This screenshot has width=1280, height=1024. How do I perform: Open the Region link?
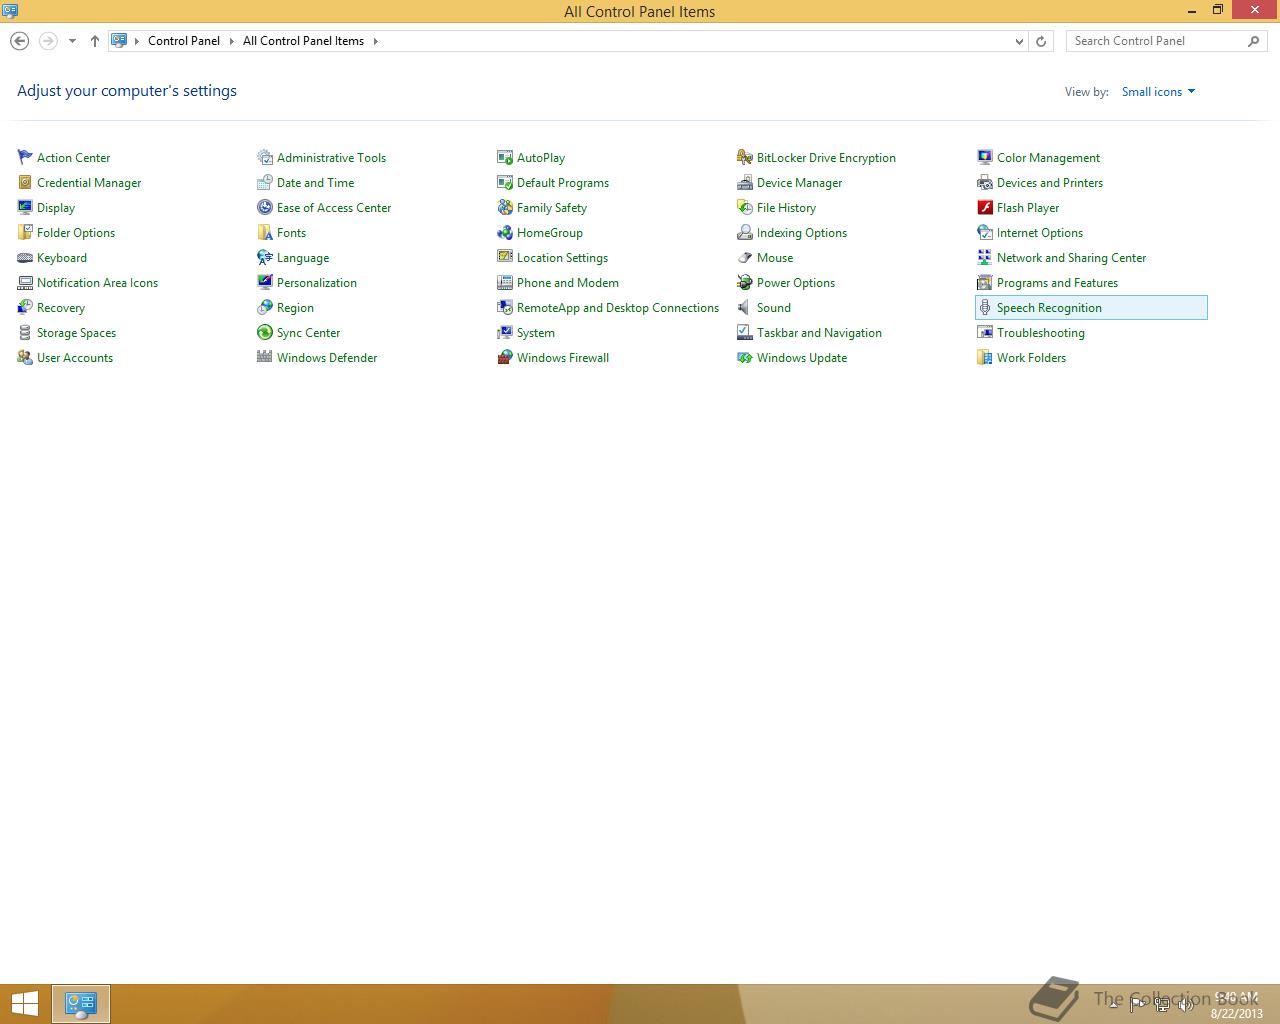pos(295,308)
